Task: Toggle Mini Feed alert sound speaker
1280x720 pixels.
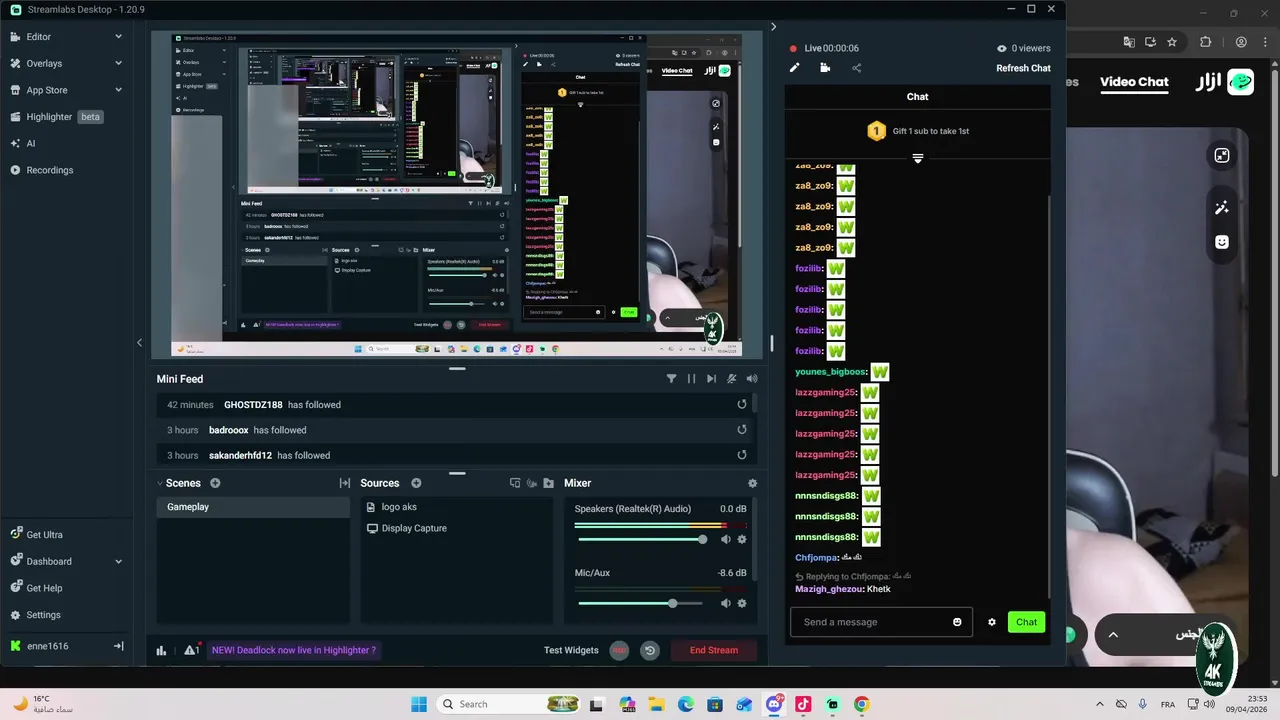Action: coord(752,379)
